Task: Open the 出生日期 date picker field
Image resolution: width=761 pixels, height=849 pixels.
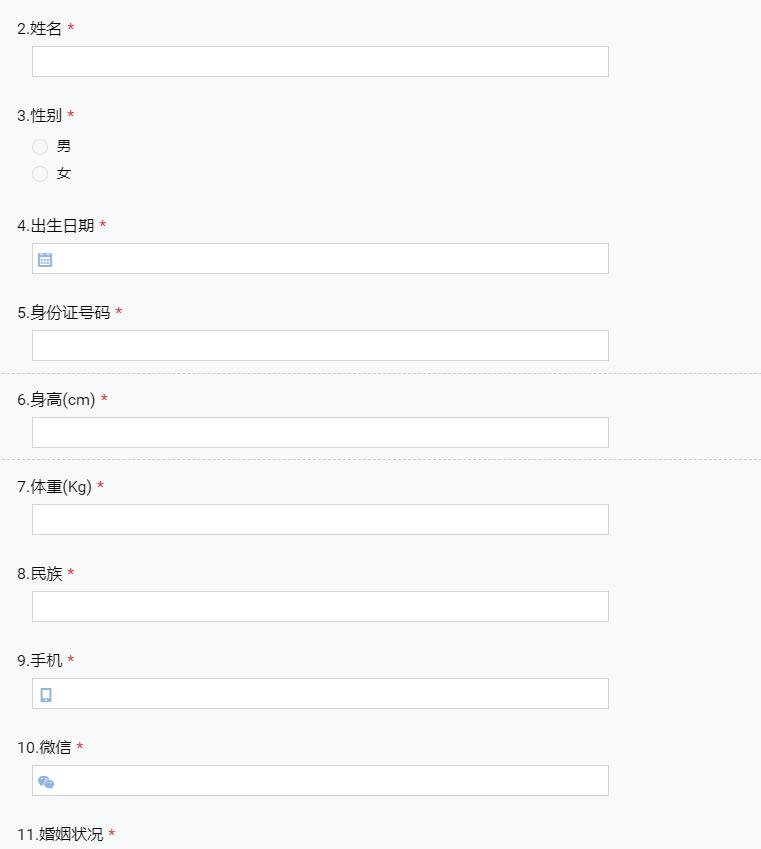Action: (x=320, y=259)
